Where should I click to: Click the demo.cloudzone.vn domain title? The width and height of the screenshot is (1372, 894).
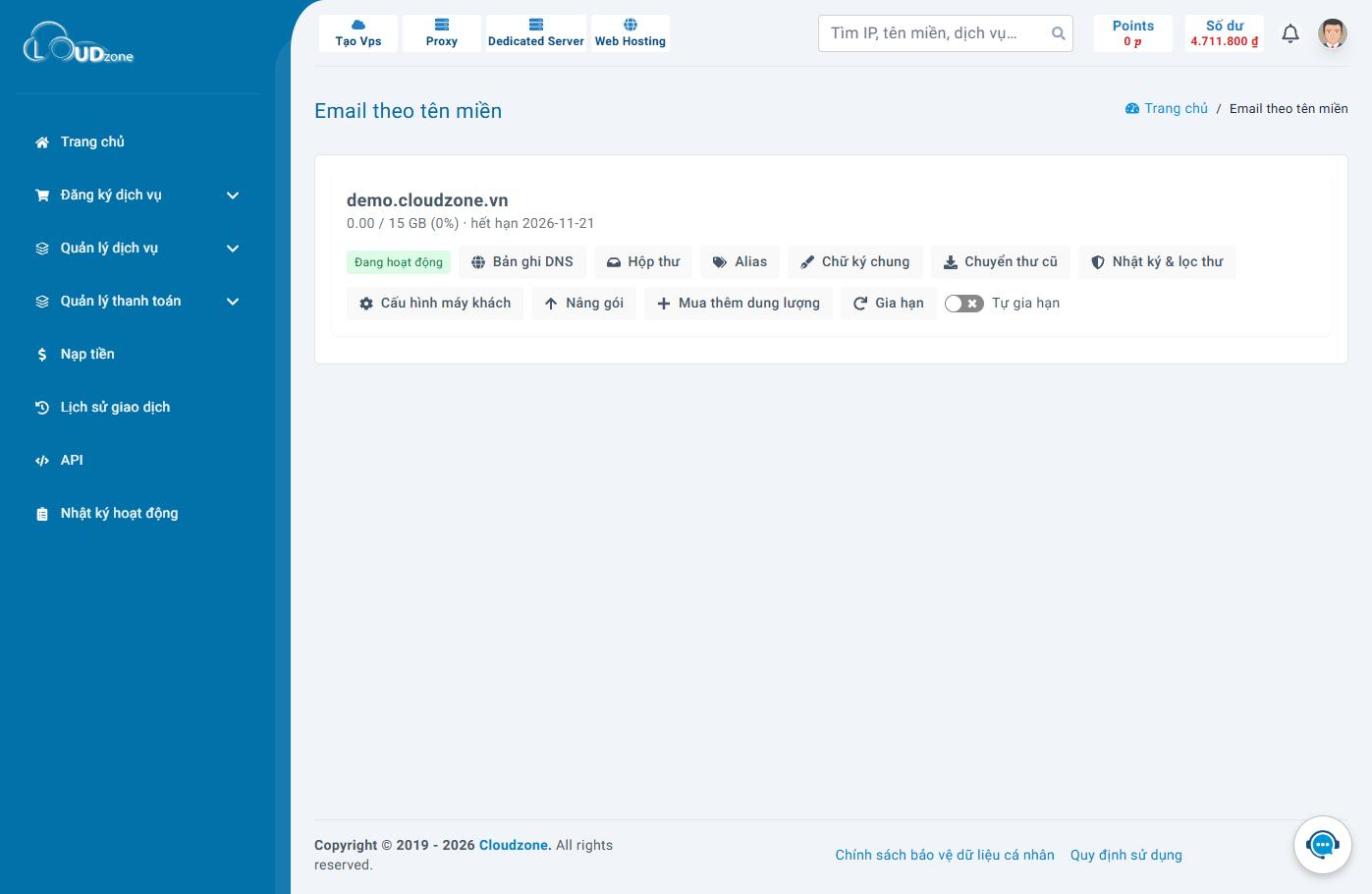(x=427, y=200)
